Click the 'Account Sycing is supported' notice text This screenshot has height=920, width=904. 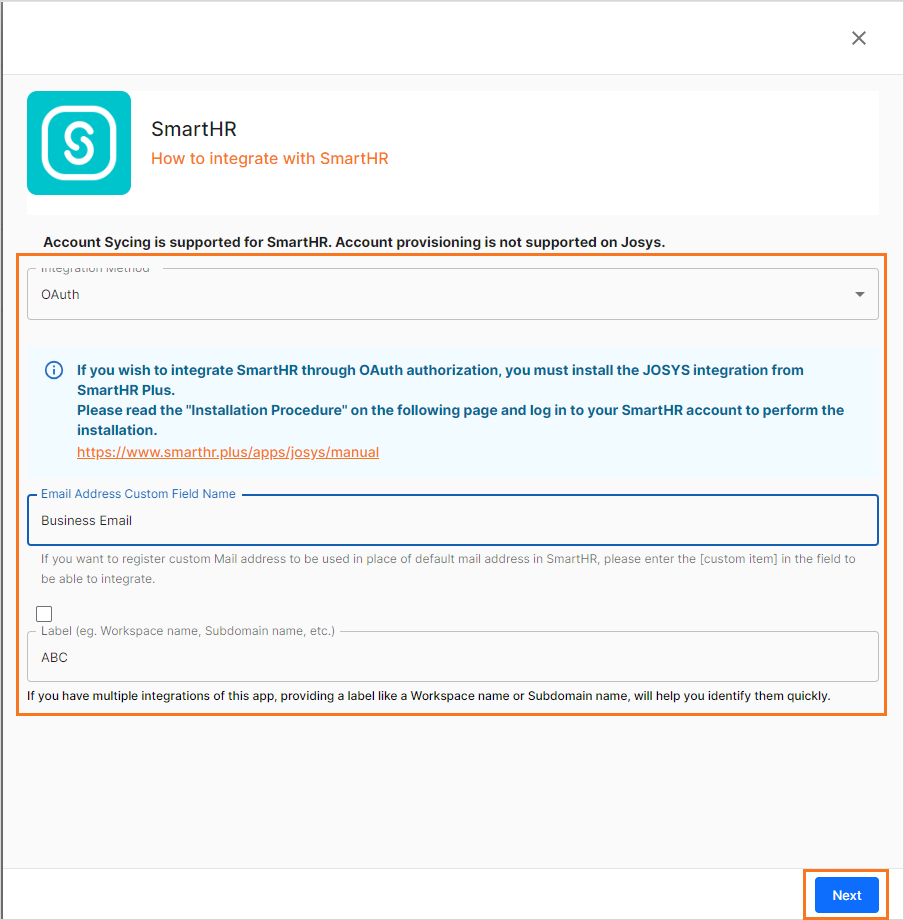coord(354,242)
